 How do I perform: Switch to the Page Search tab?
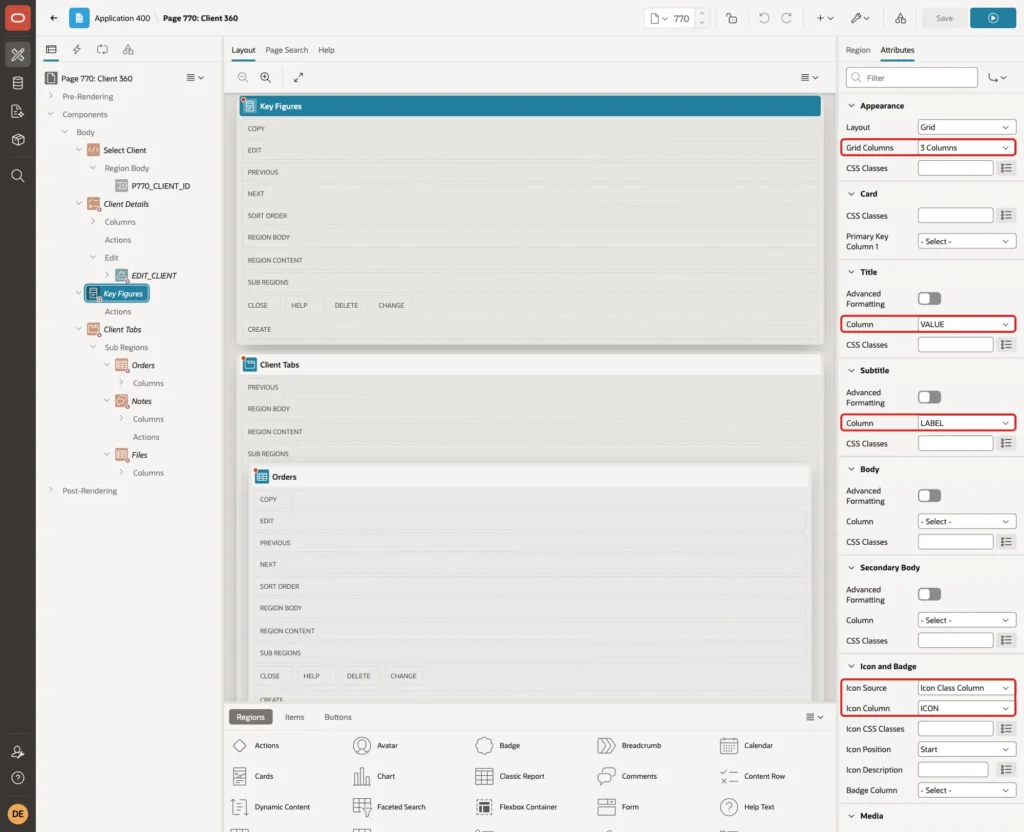pyautogui.click(x=286, y=50)
